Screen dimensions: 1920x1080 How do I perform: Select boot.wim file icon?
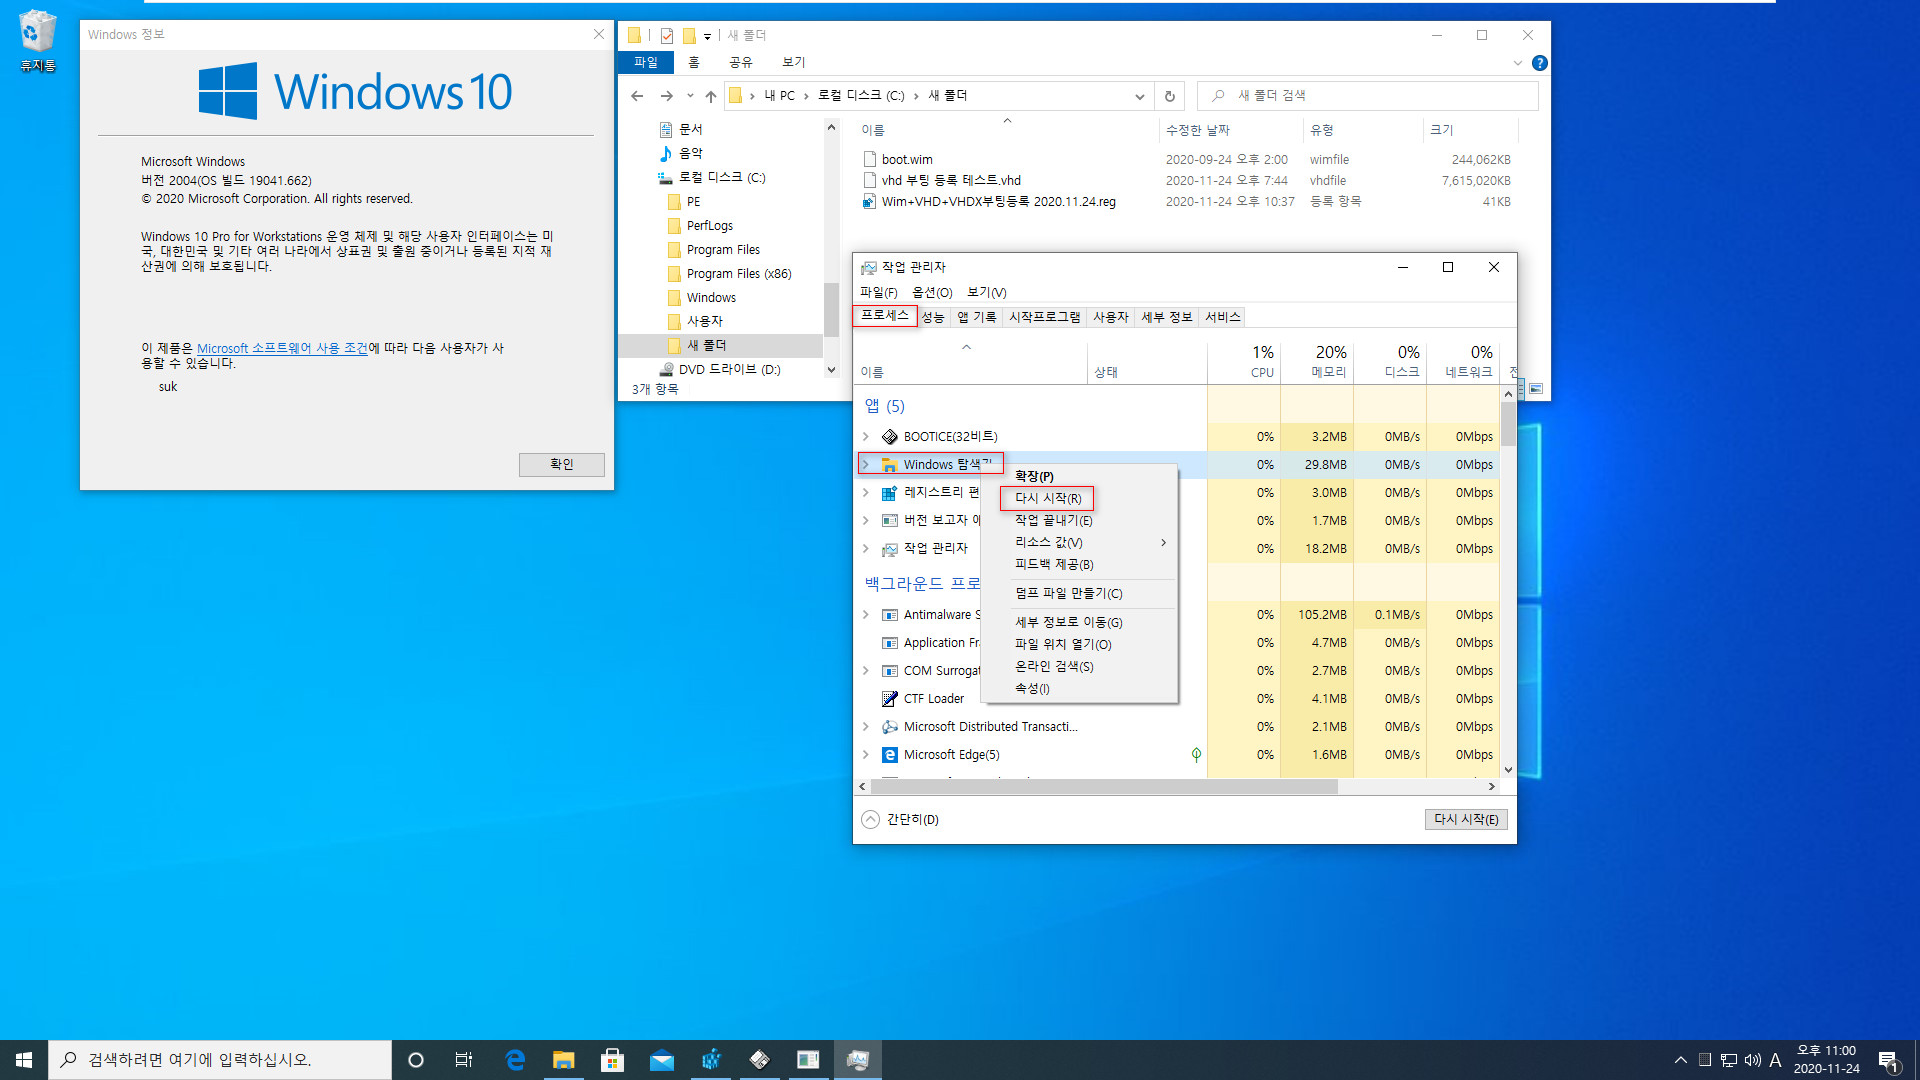click(x=869, y=159)
